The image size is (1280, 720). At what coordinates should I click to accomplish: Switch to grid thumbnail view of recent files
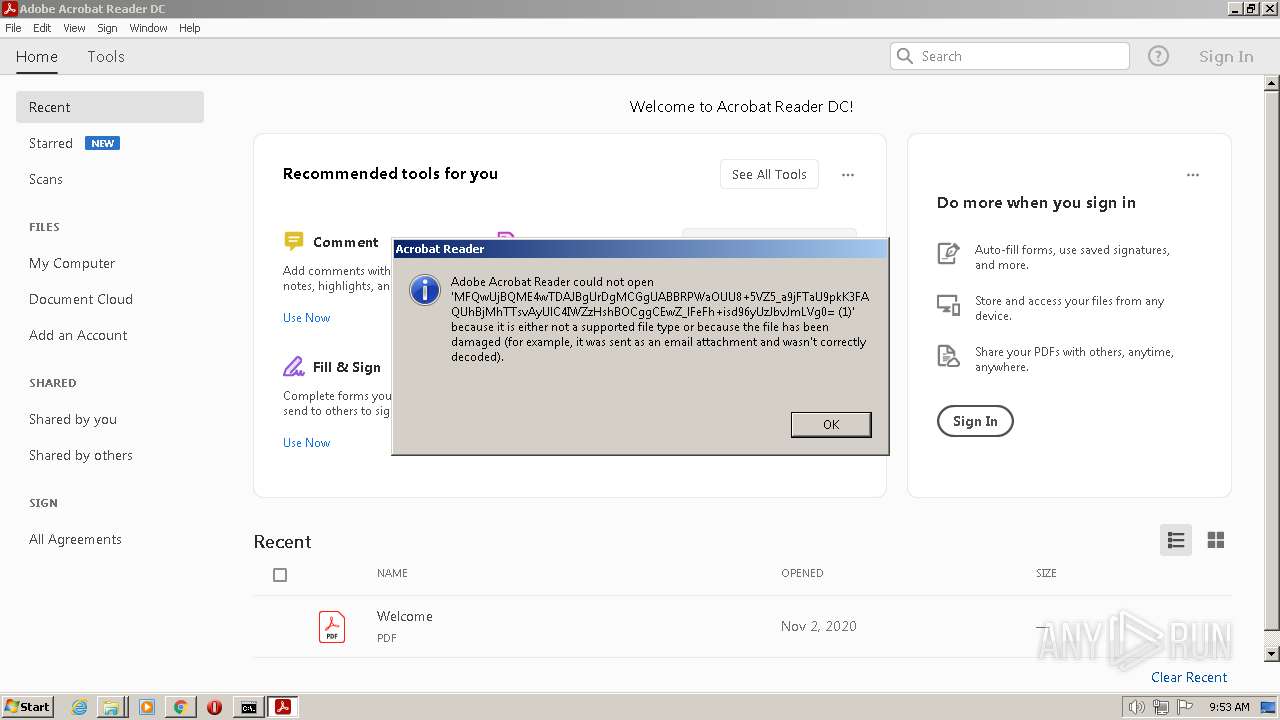1216,540
